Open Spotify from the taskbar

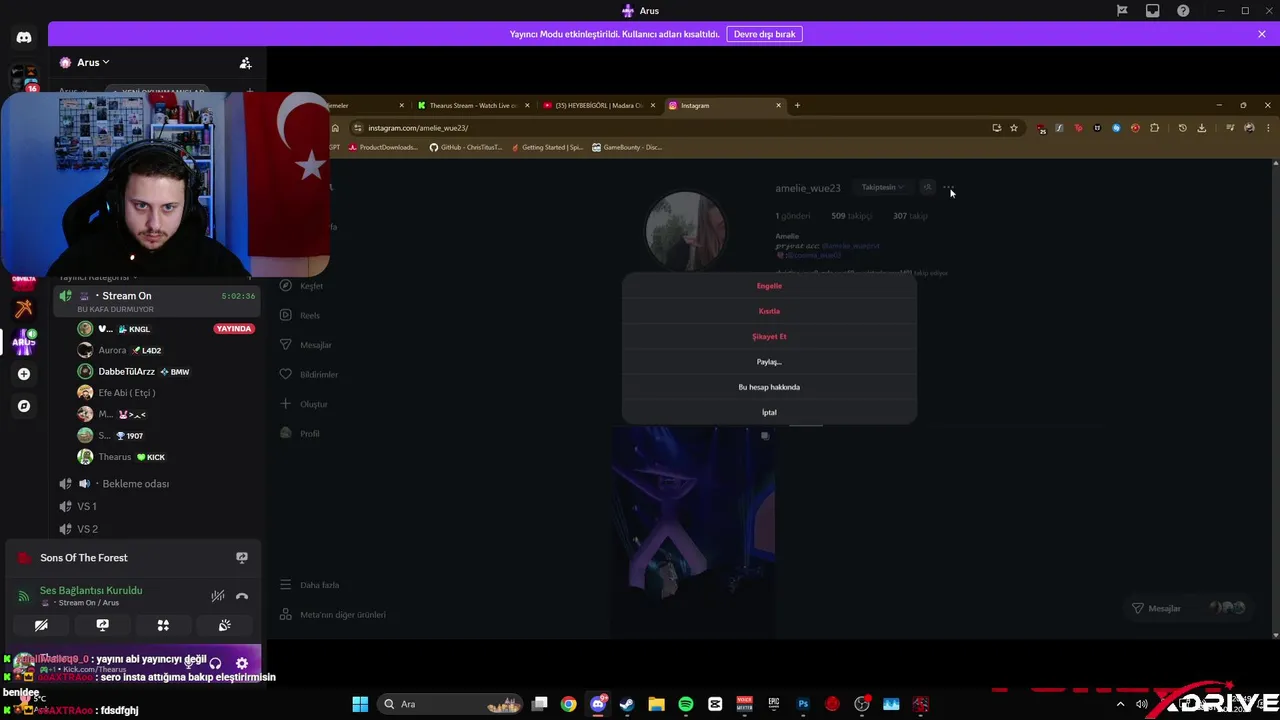click(686, 704)
